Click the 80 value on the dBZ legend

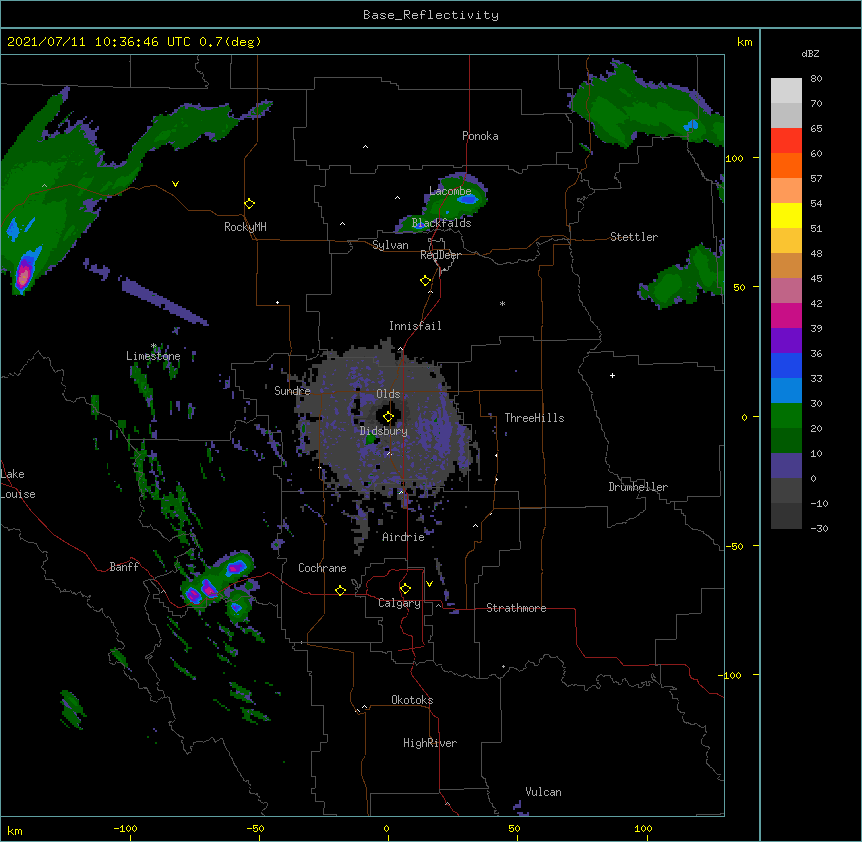tap(816, 79)
